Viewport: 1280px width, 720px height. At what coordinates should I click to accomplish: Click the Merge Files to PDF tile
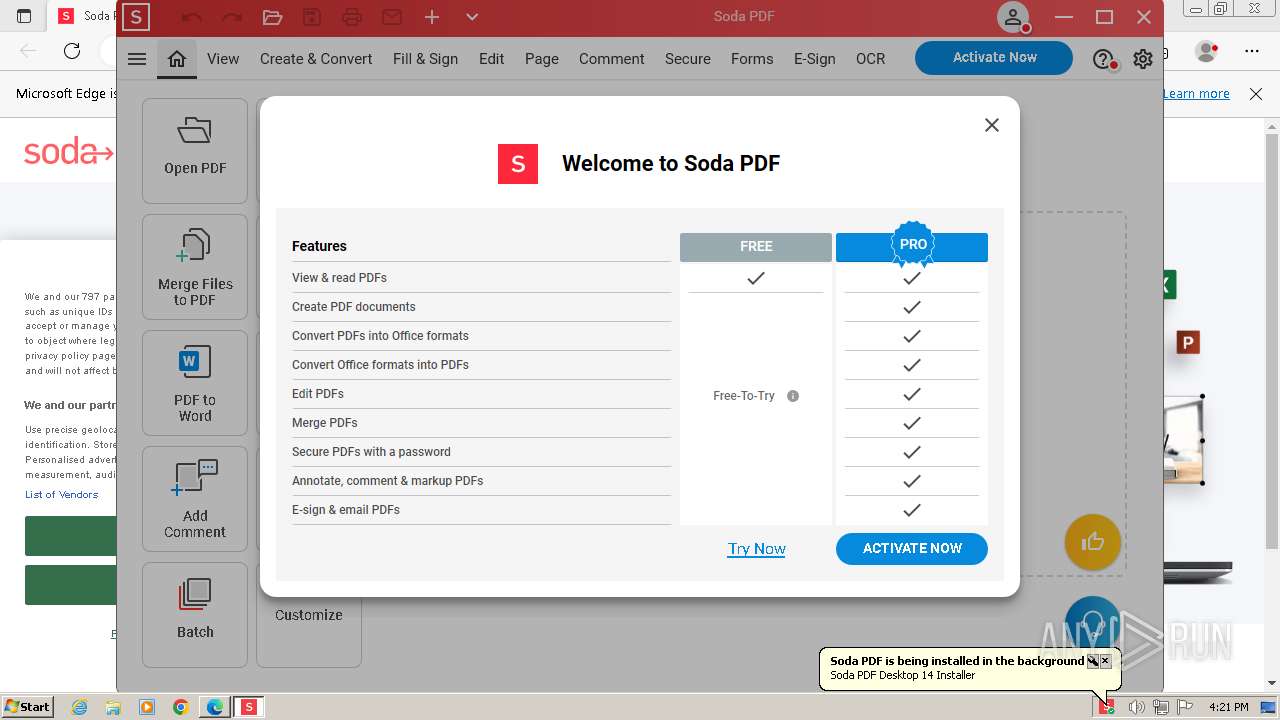(x=195, y=267)
